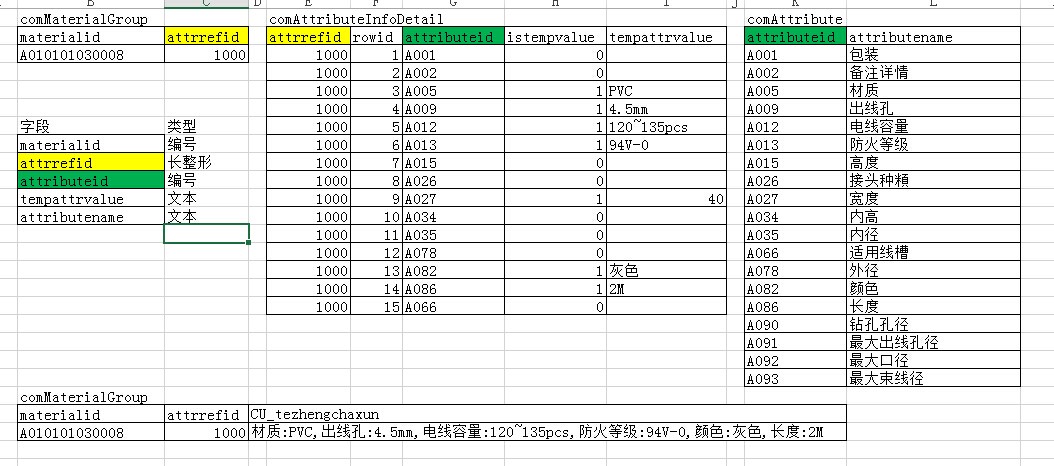Select the 电线容量 attribute name cell

point(933,126)
